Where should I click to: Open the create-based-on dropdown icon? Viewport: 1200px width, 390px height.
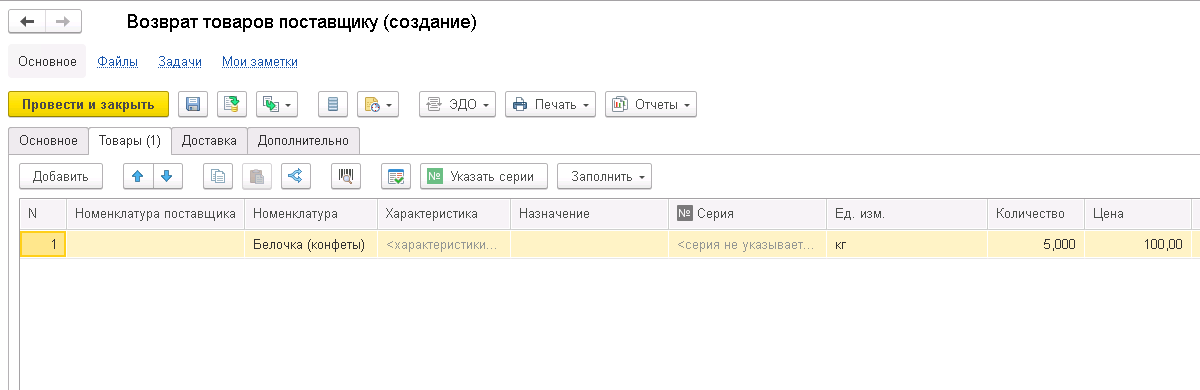click(x=278, y=104)
